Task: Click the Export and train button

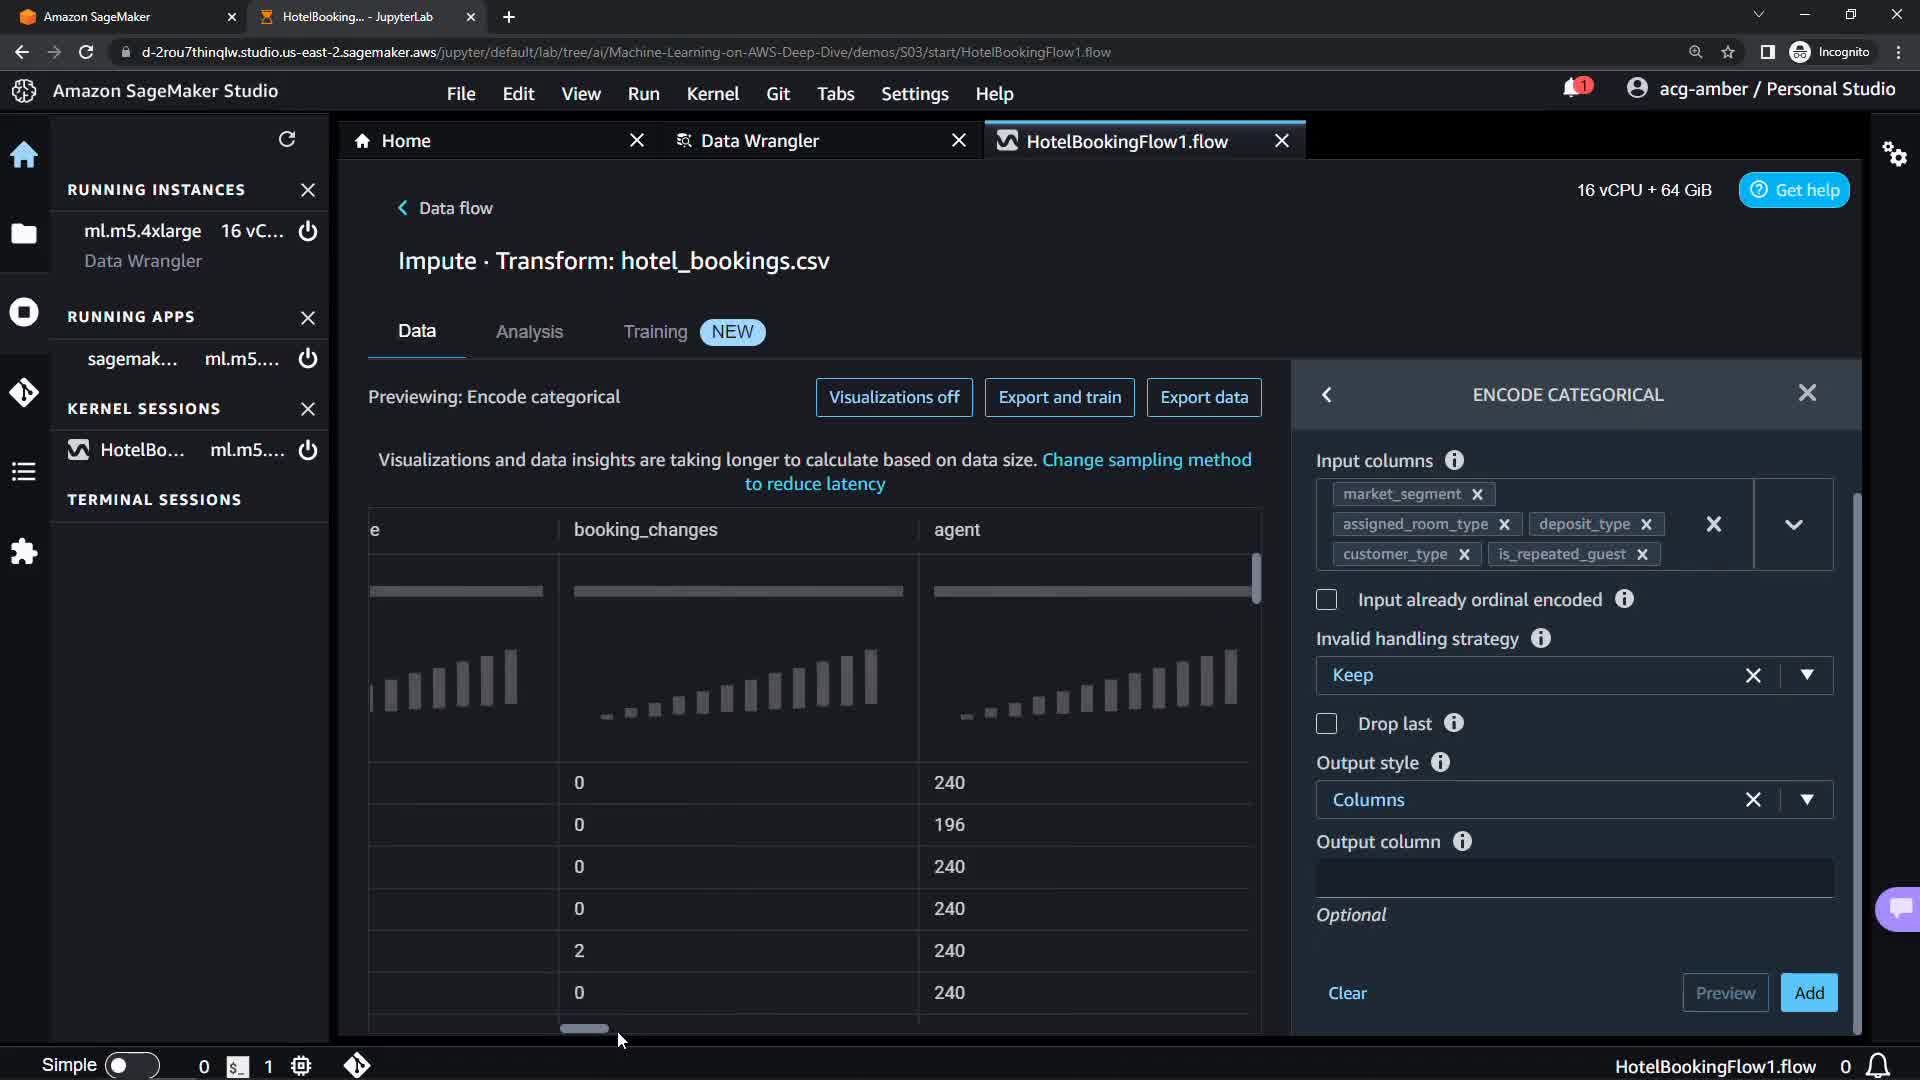Action: [x=1059, y=397]
